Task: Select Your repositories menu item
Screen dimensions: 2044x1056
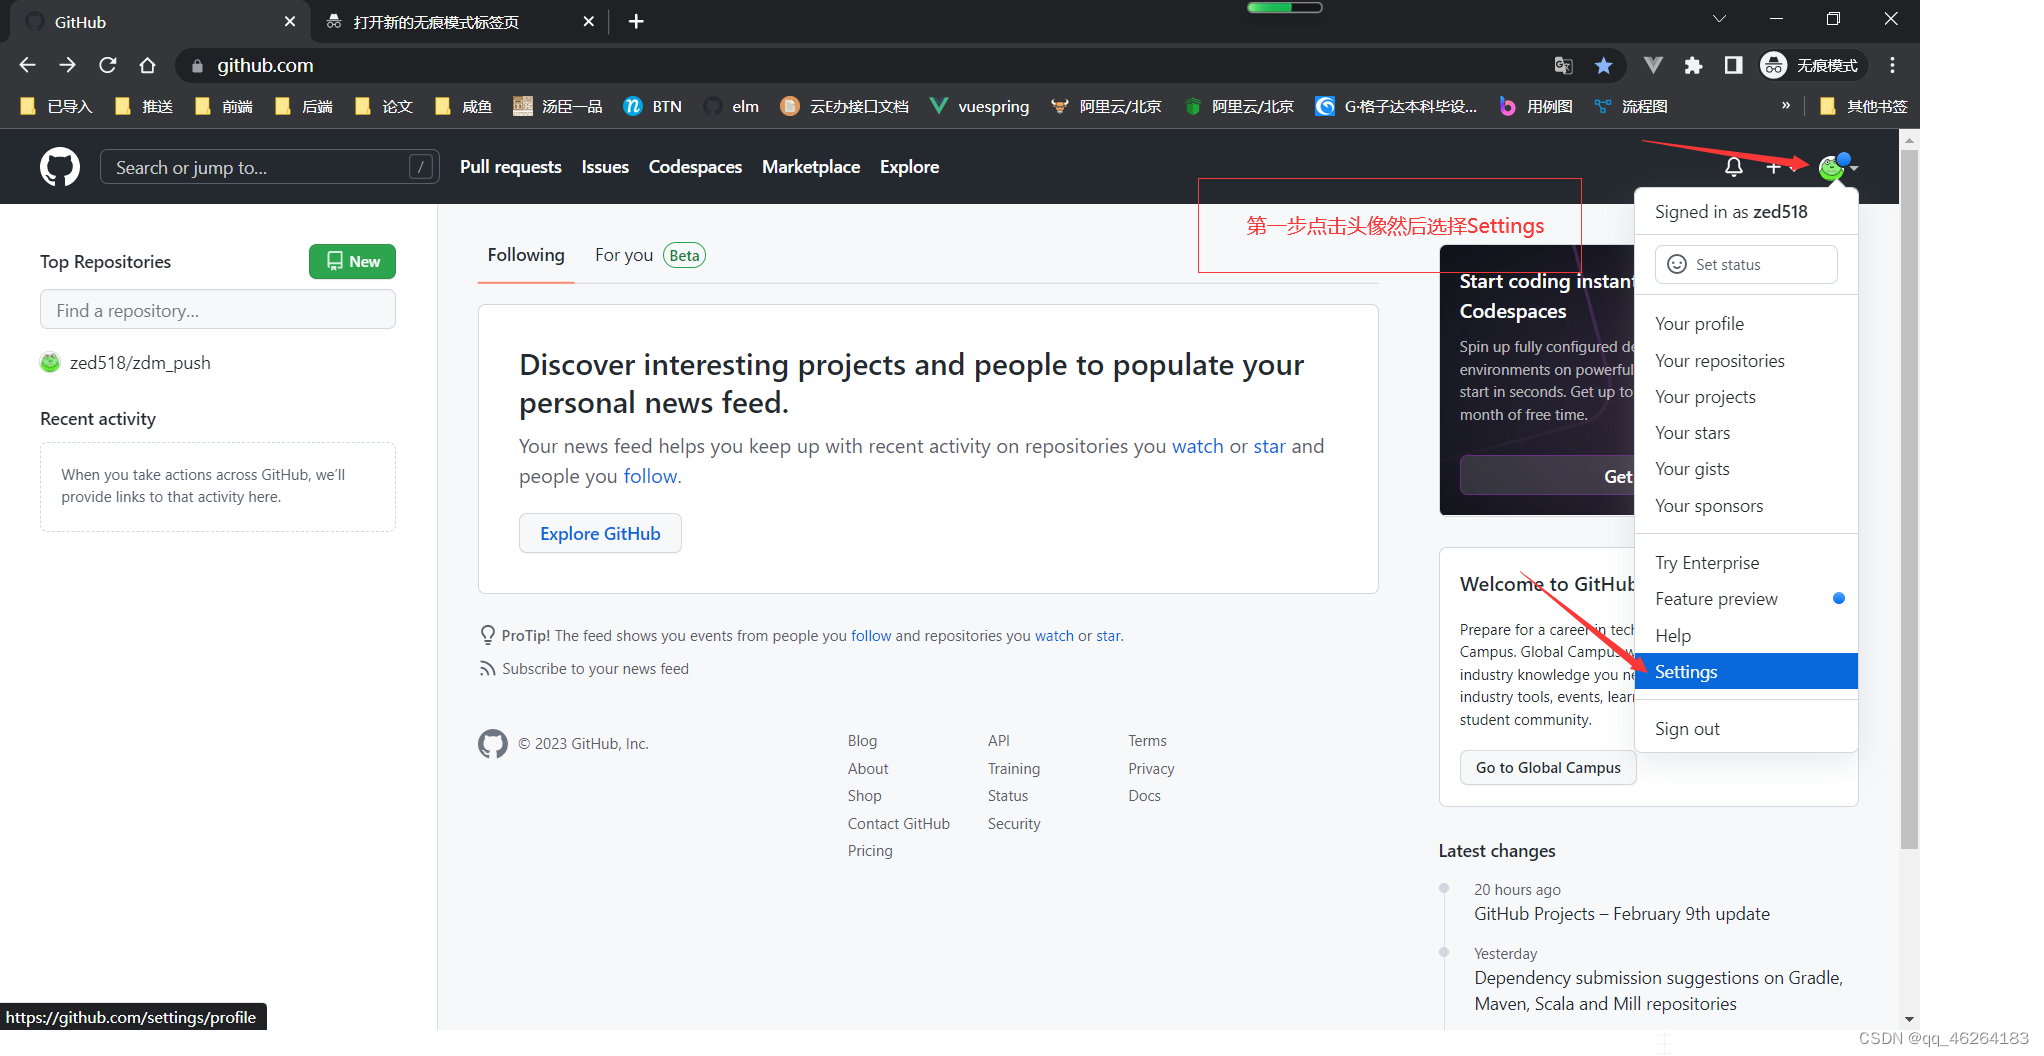Action: point(1746,361)
